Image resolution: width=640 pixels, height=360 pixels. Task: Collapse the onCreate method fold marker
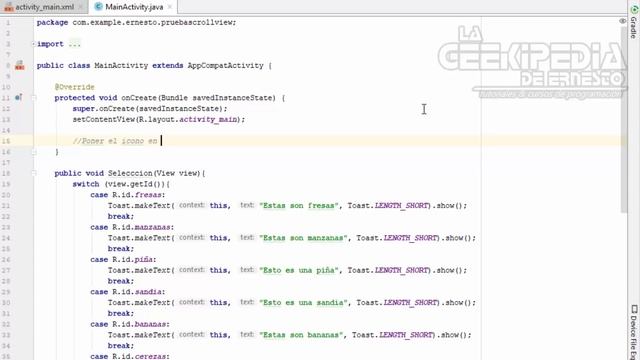pyautogui.click(x=34, y=98)
